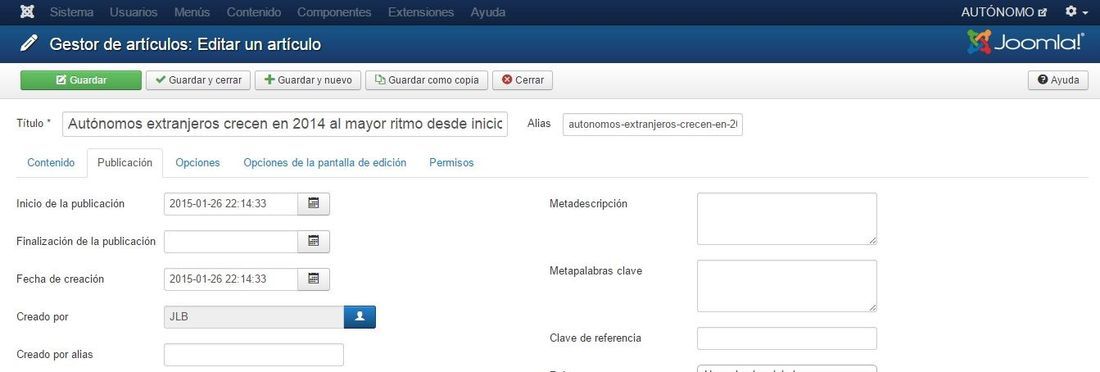Screen dimensions: 1100x372
Task: Open the Contenido menu in top bar
Action: [x=254, y=12]
